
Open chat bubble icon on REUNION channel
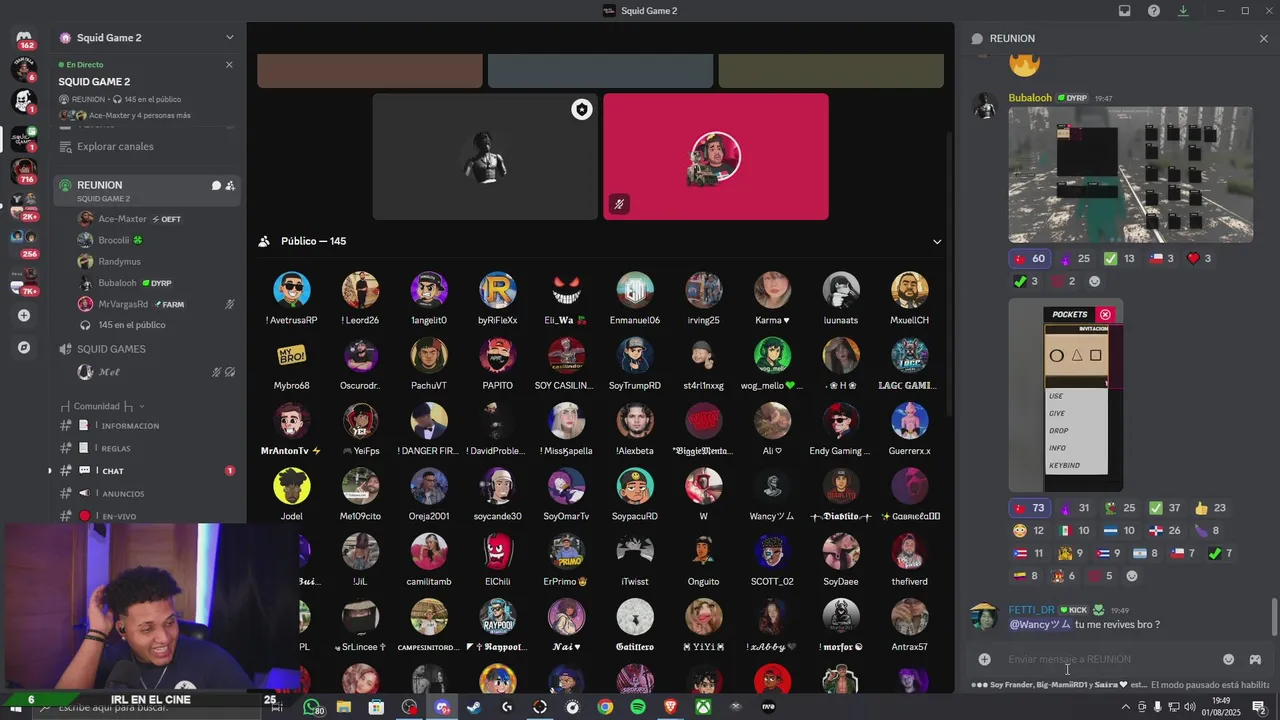[x=216, y=185]
